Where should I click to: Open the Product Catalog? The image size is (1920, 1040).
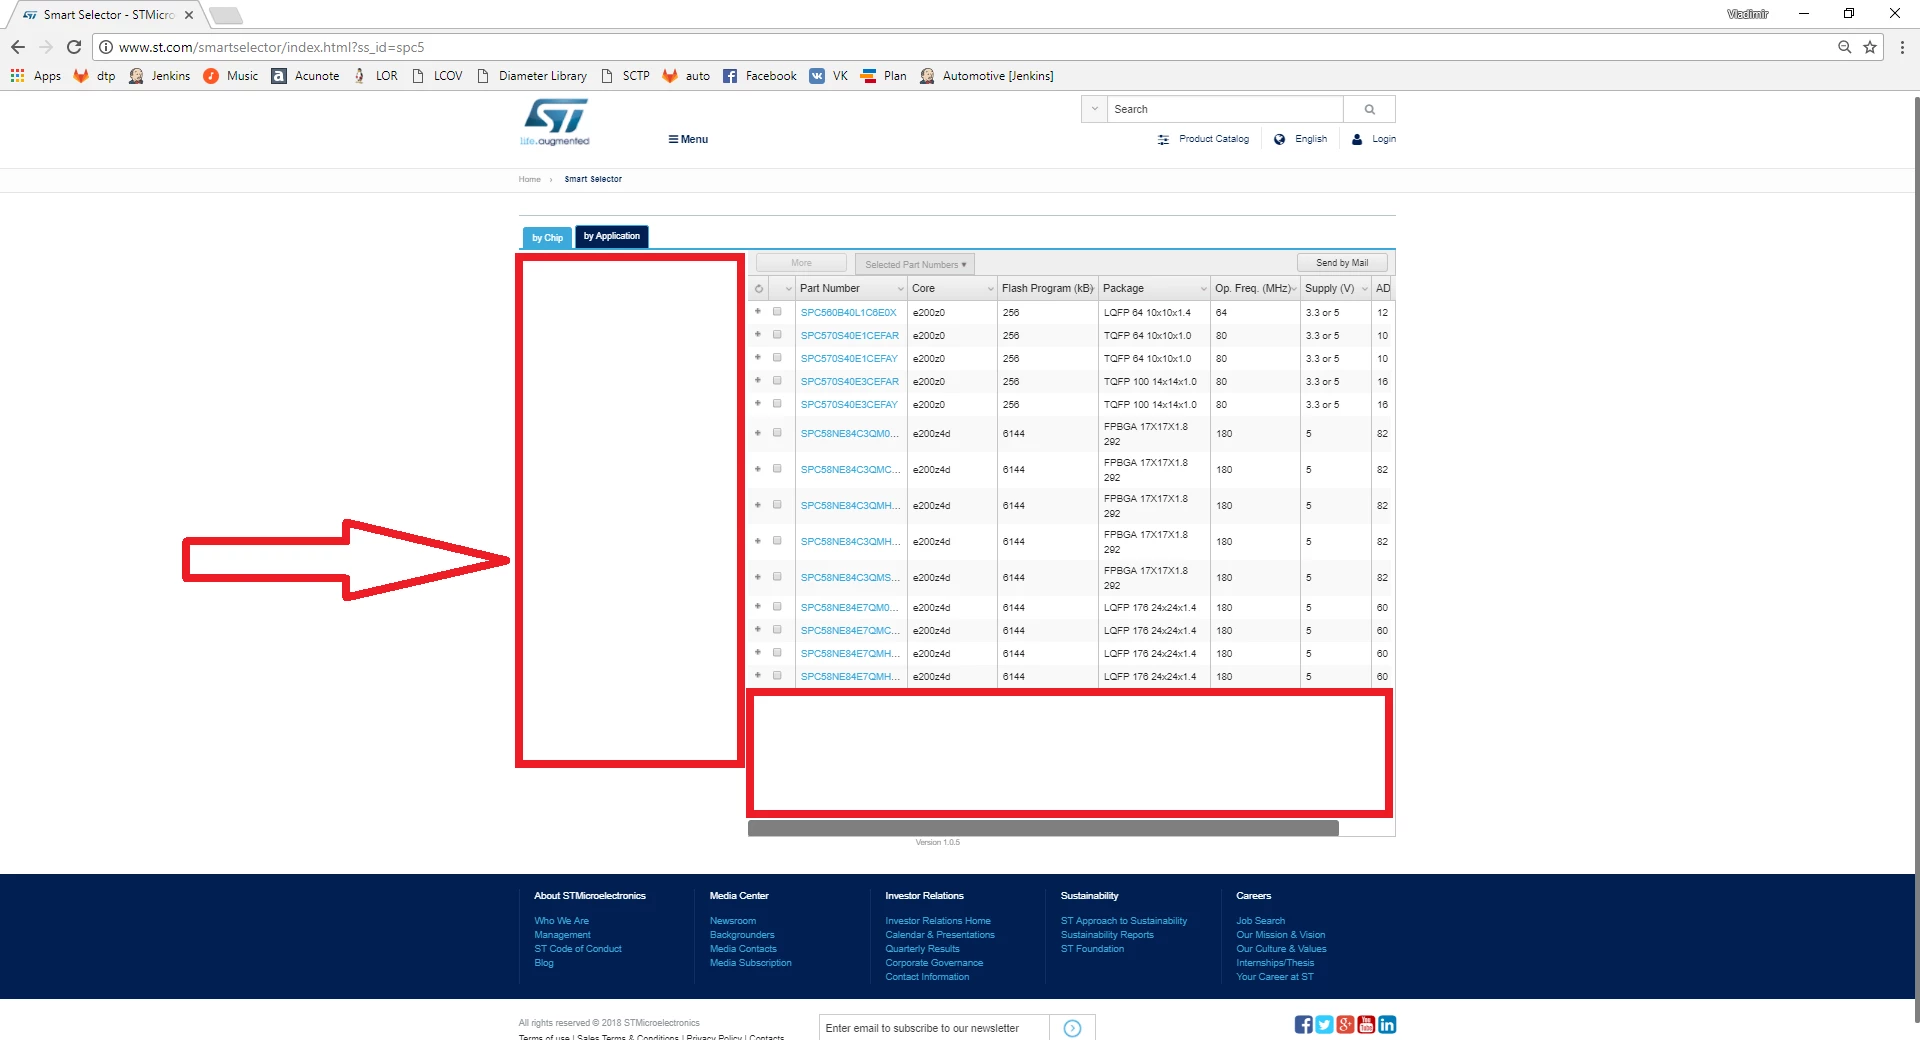coord(1203,139)
